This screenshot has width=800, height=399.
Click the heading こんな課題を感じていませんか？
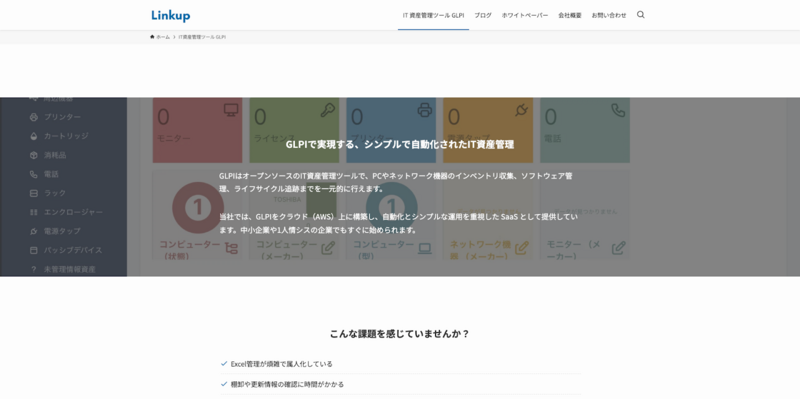pos(399,334)
